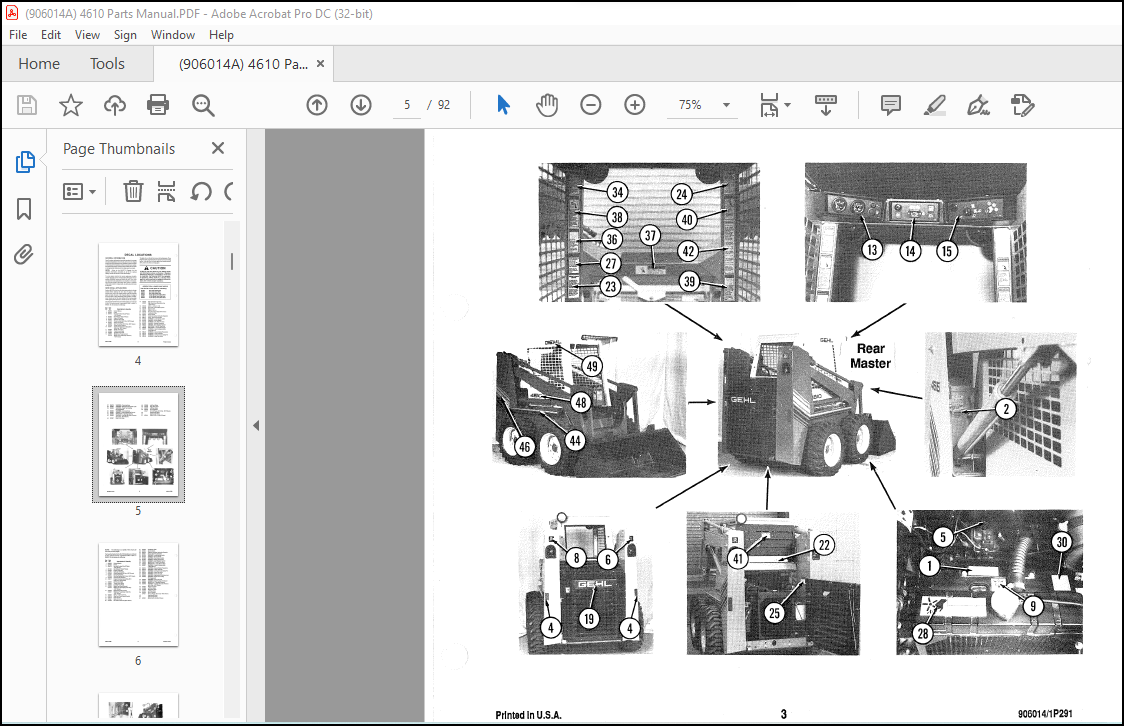The image size is (1124, 726).
Task: Open the File menu
Action: click(x=18, y=34)
